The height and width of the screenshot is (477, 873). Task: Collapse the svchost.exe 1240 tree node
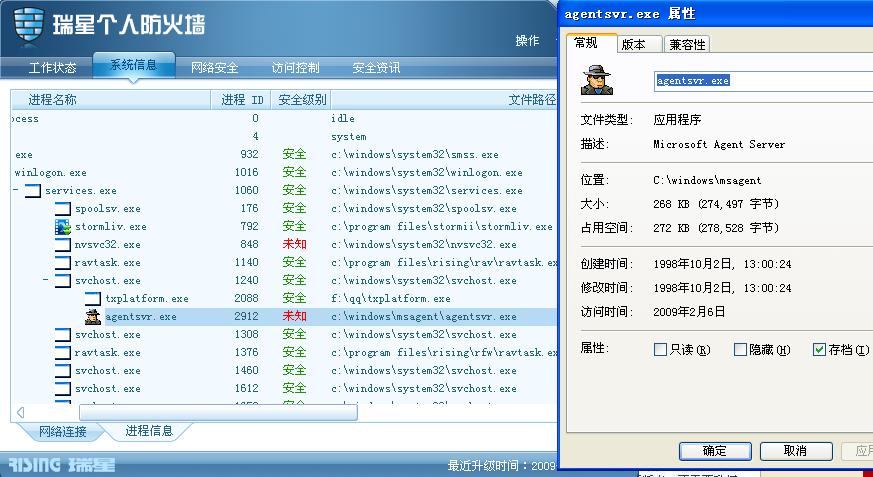[x=46, y=280]
